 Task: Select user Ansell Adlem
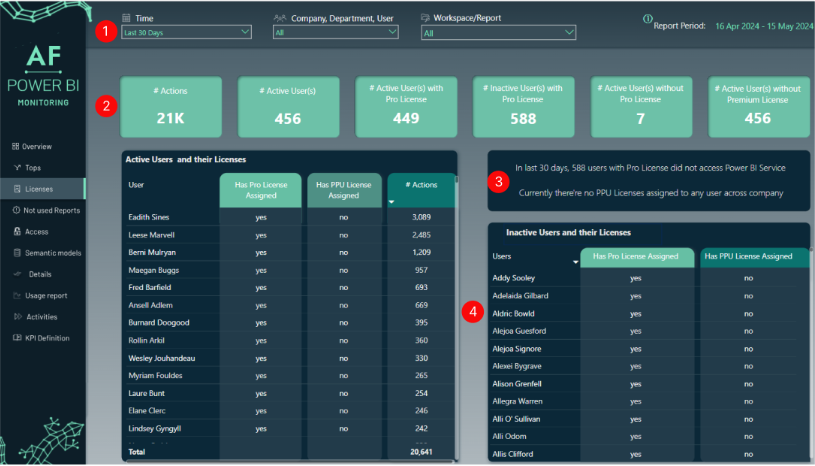tap(150, 305)
